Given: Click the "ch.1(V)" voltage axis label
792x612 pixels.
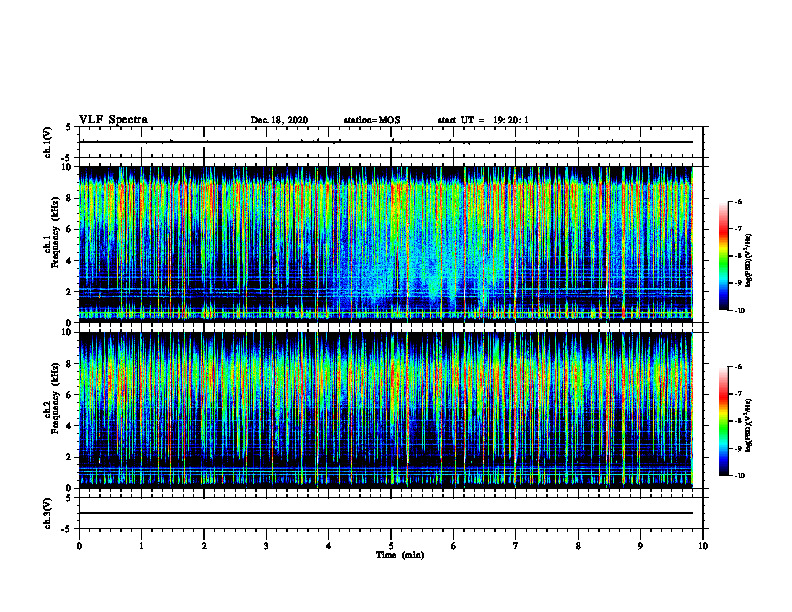Looking at the screenshot, I should [x=47, y=142].
